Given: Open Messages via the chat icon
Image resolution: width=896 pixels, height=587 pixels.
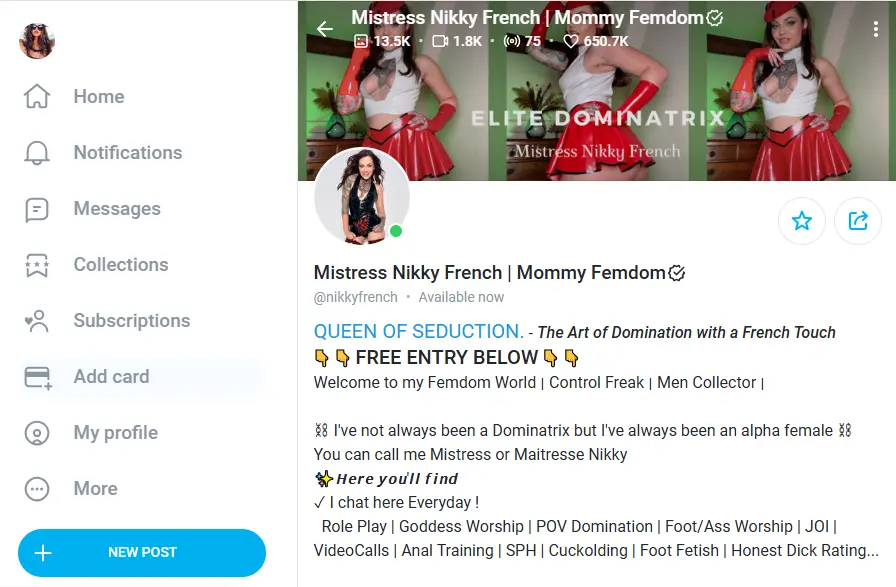Looking at the screenshot, I should (x=38, y=208).
